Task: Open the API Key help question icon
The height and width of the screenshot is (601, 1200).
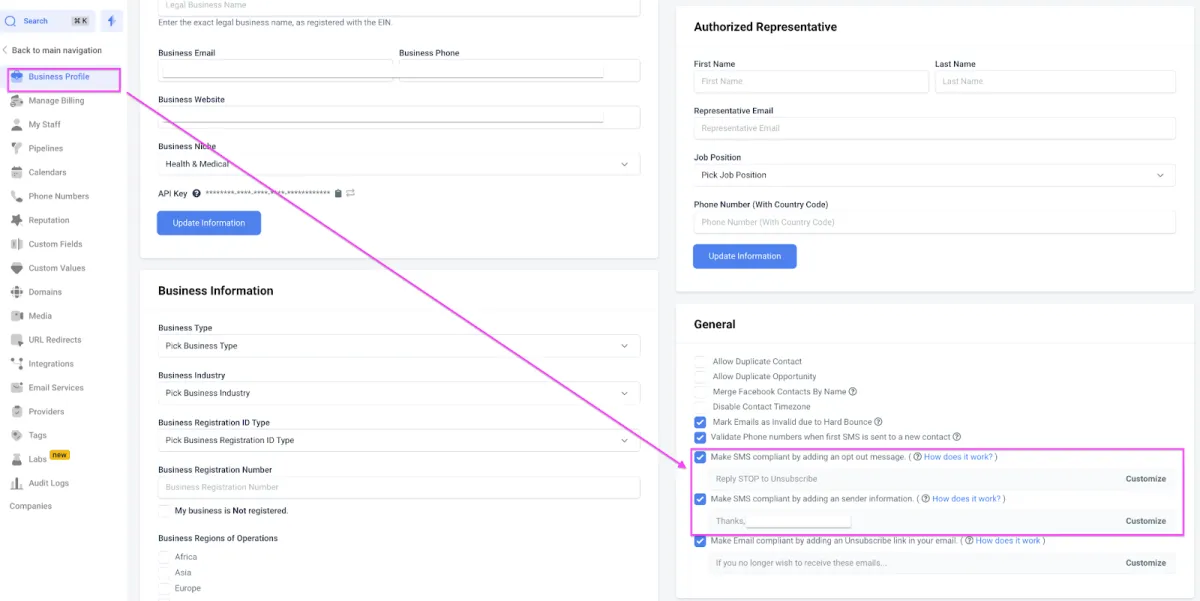Action: point(197,193)
